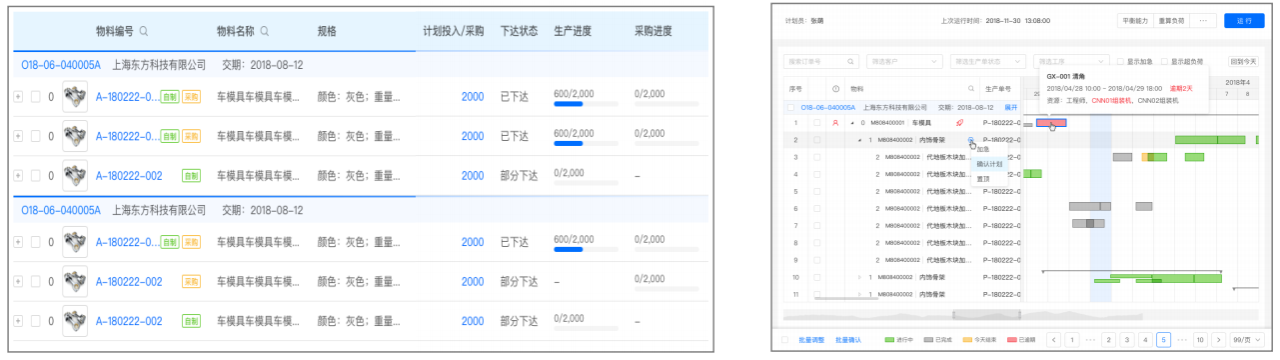Click red person icon in Gantt row 1
This screenshot has width=1280, height=360.
pyautogui.click(x=835, y=122)
